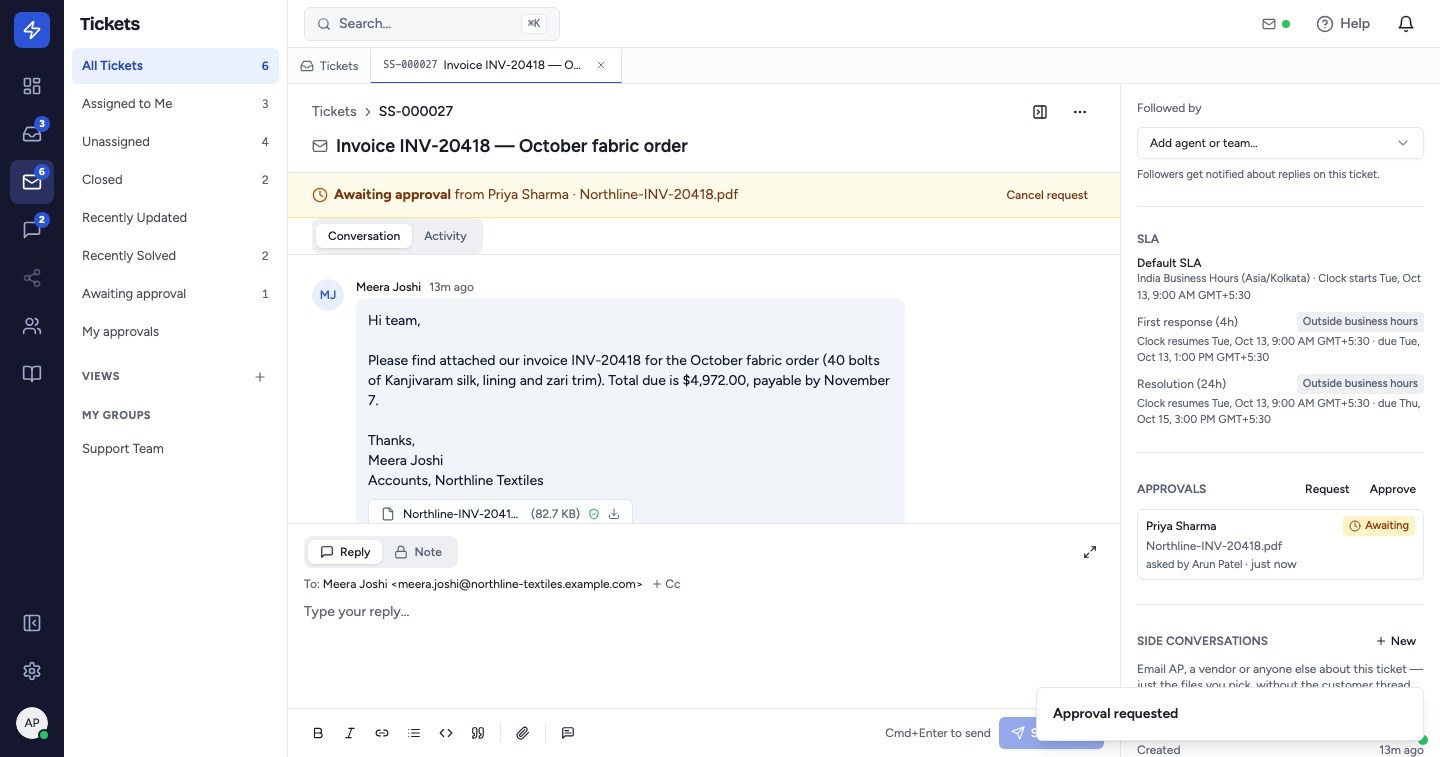Insert a link in the reply

tap(382, 733)
